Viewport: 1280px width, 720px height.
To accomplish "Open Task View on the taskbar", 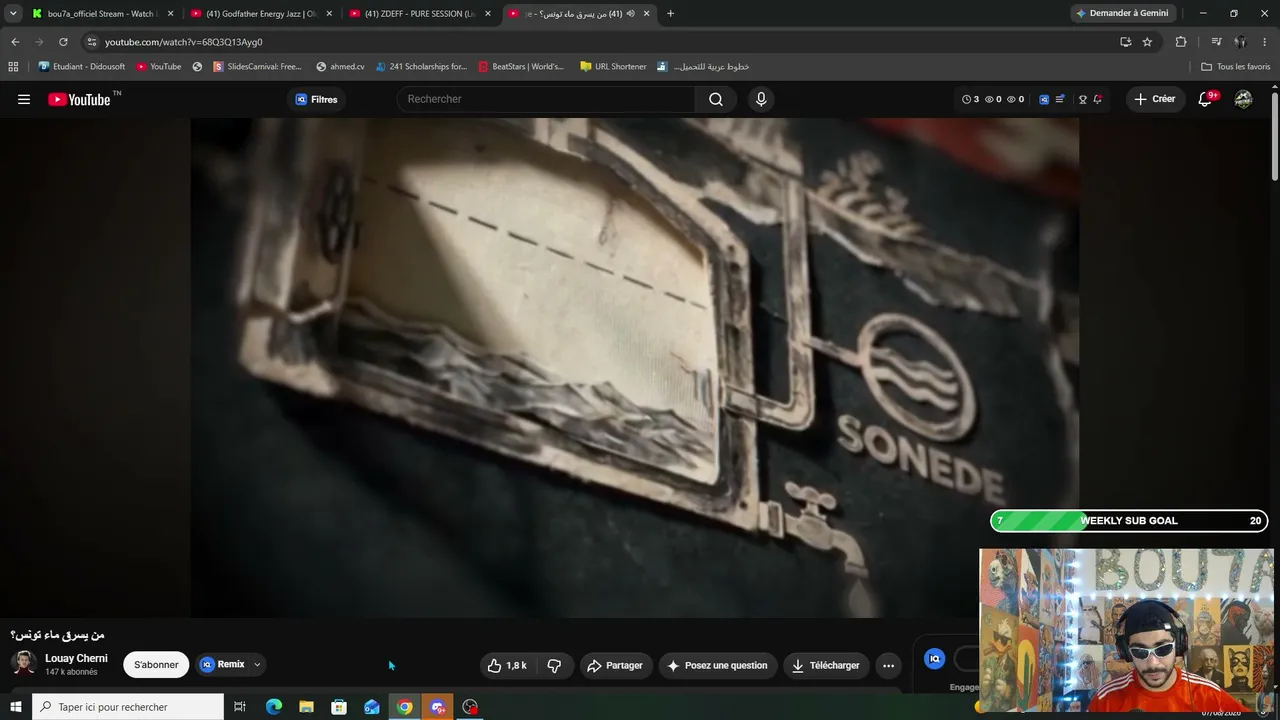I will coord(240,707).
